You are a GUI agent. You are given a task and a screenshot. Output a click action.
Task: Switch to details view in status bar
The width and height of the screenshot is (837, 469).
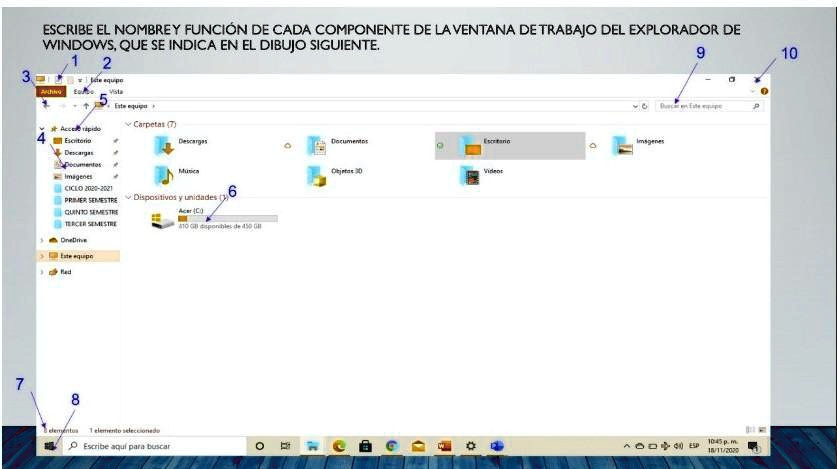750,430
